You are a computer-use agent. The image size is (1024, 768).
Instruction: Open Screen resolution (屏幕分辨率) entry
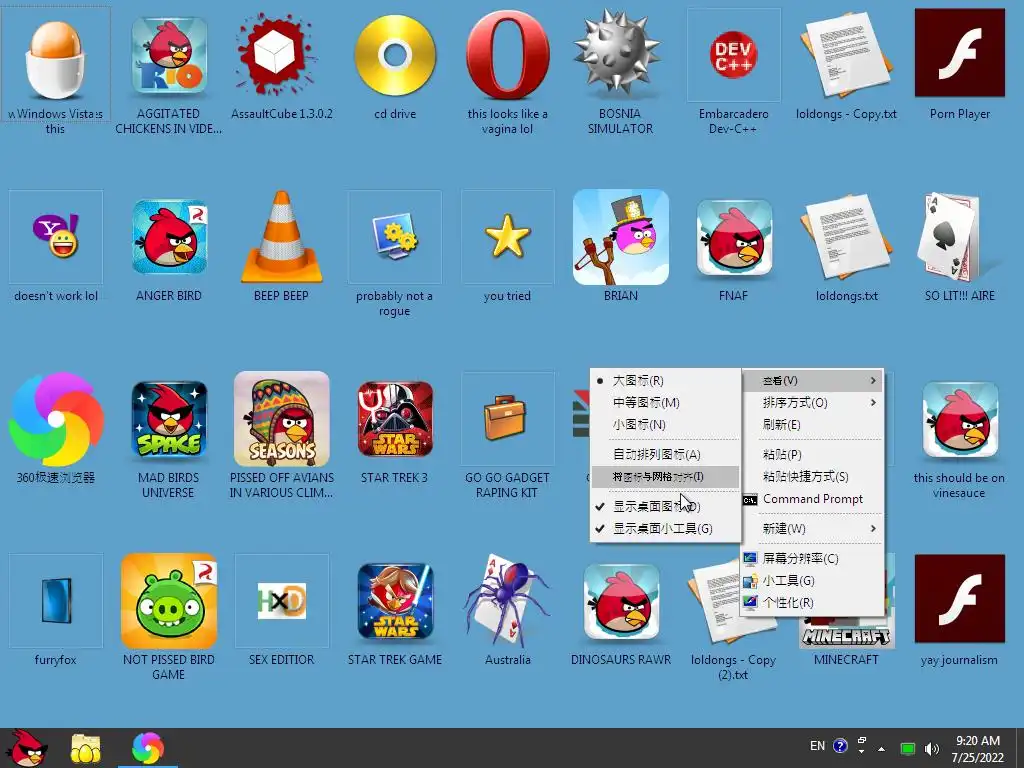point(812,558)
